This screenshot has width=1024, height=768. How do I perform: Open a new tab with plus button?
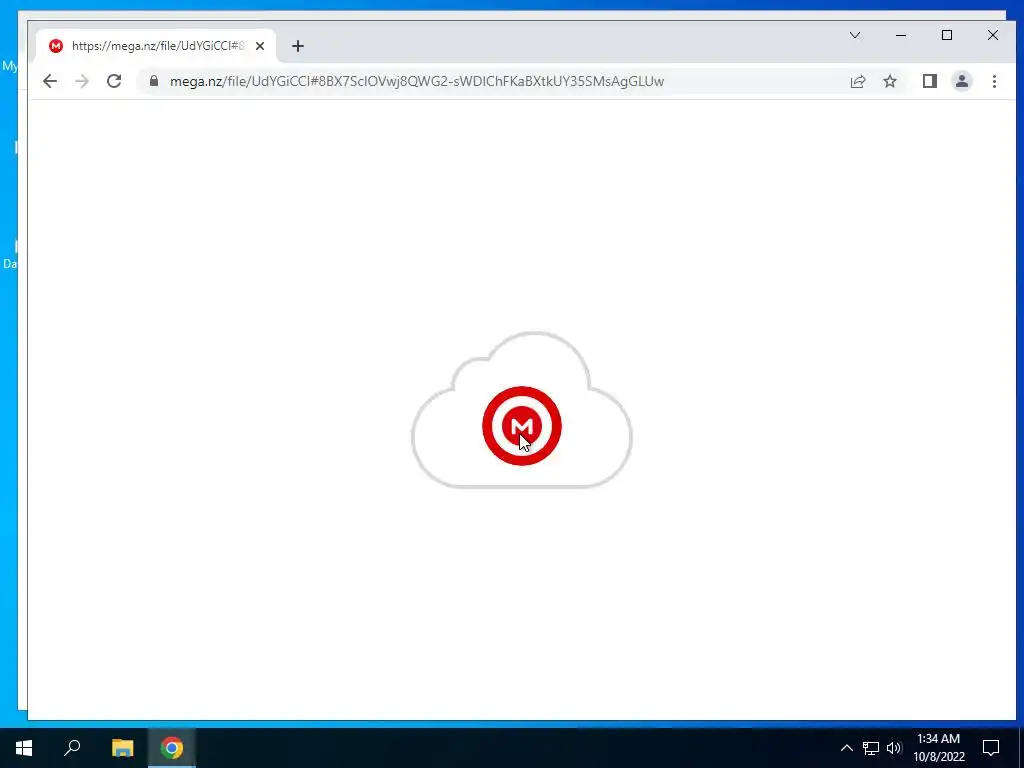(298, 46)
